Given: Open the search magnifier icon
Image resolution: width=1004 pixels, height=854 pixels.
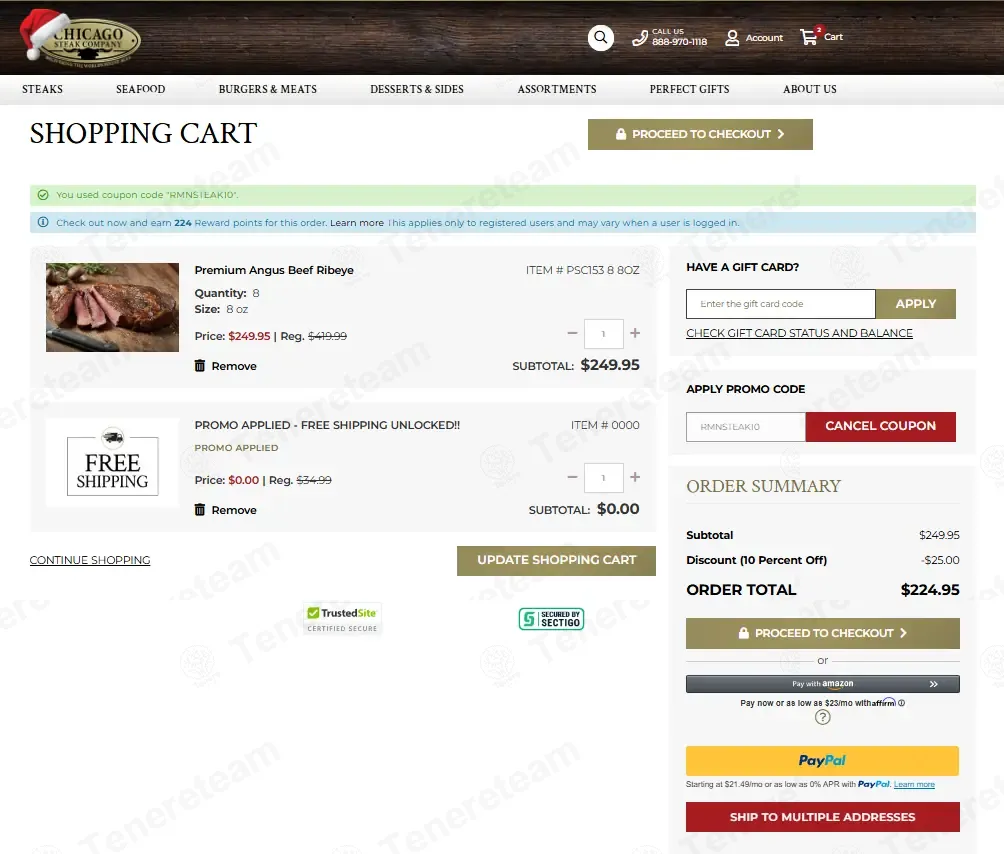Looking at the screenshot, I should [601, 38].
